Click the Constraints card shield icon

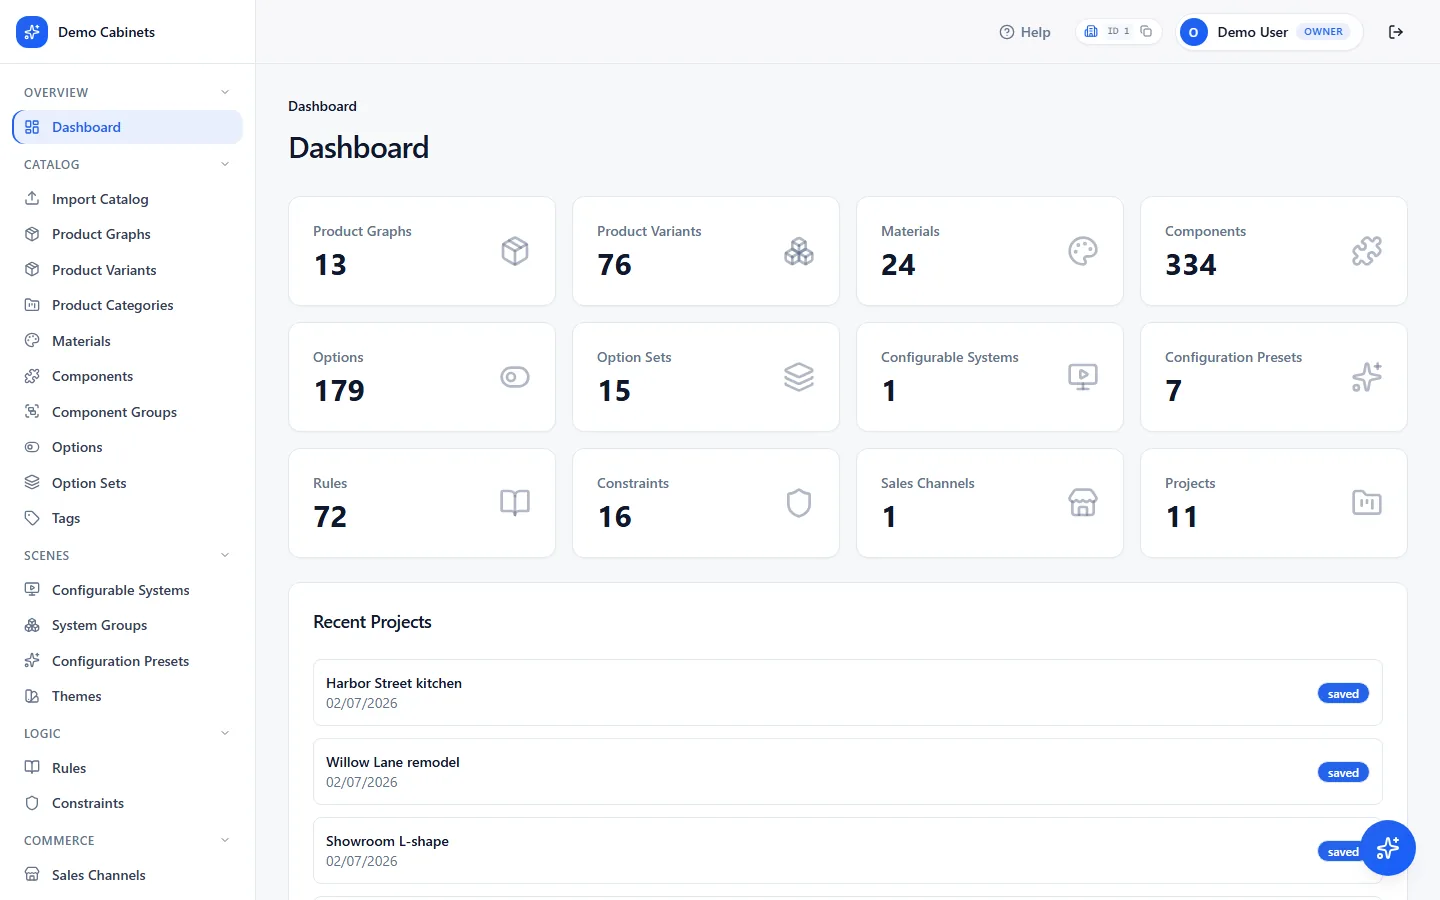799,503
